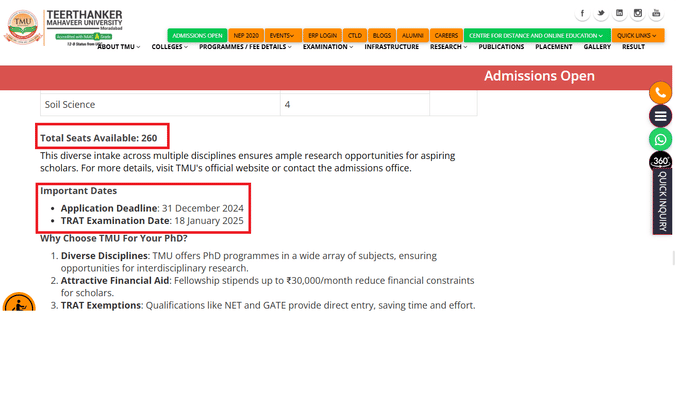Click the orange phone call icon
680x418 pixels.
[660, 92]
